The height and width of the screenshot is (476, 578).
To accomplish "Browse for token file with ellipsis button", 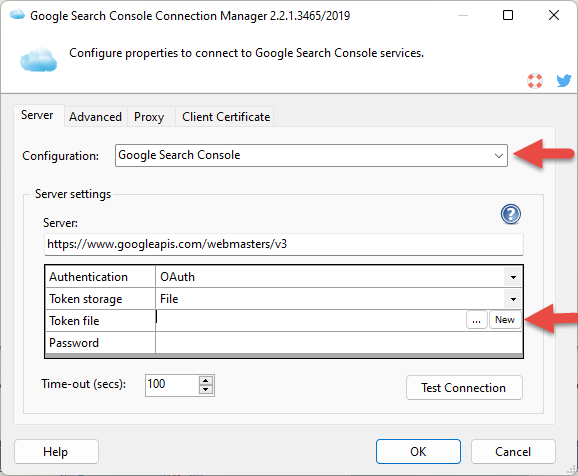I will (x=477, y=320).
